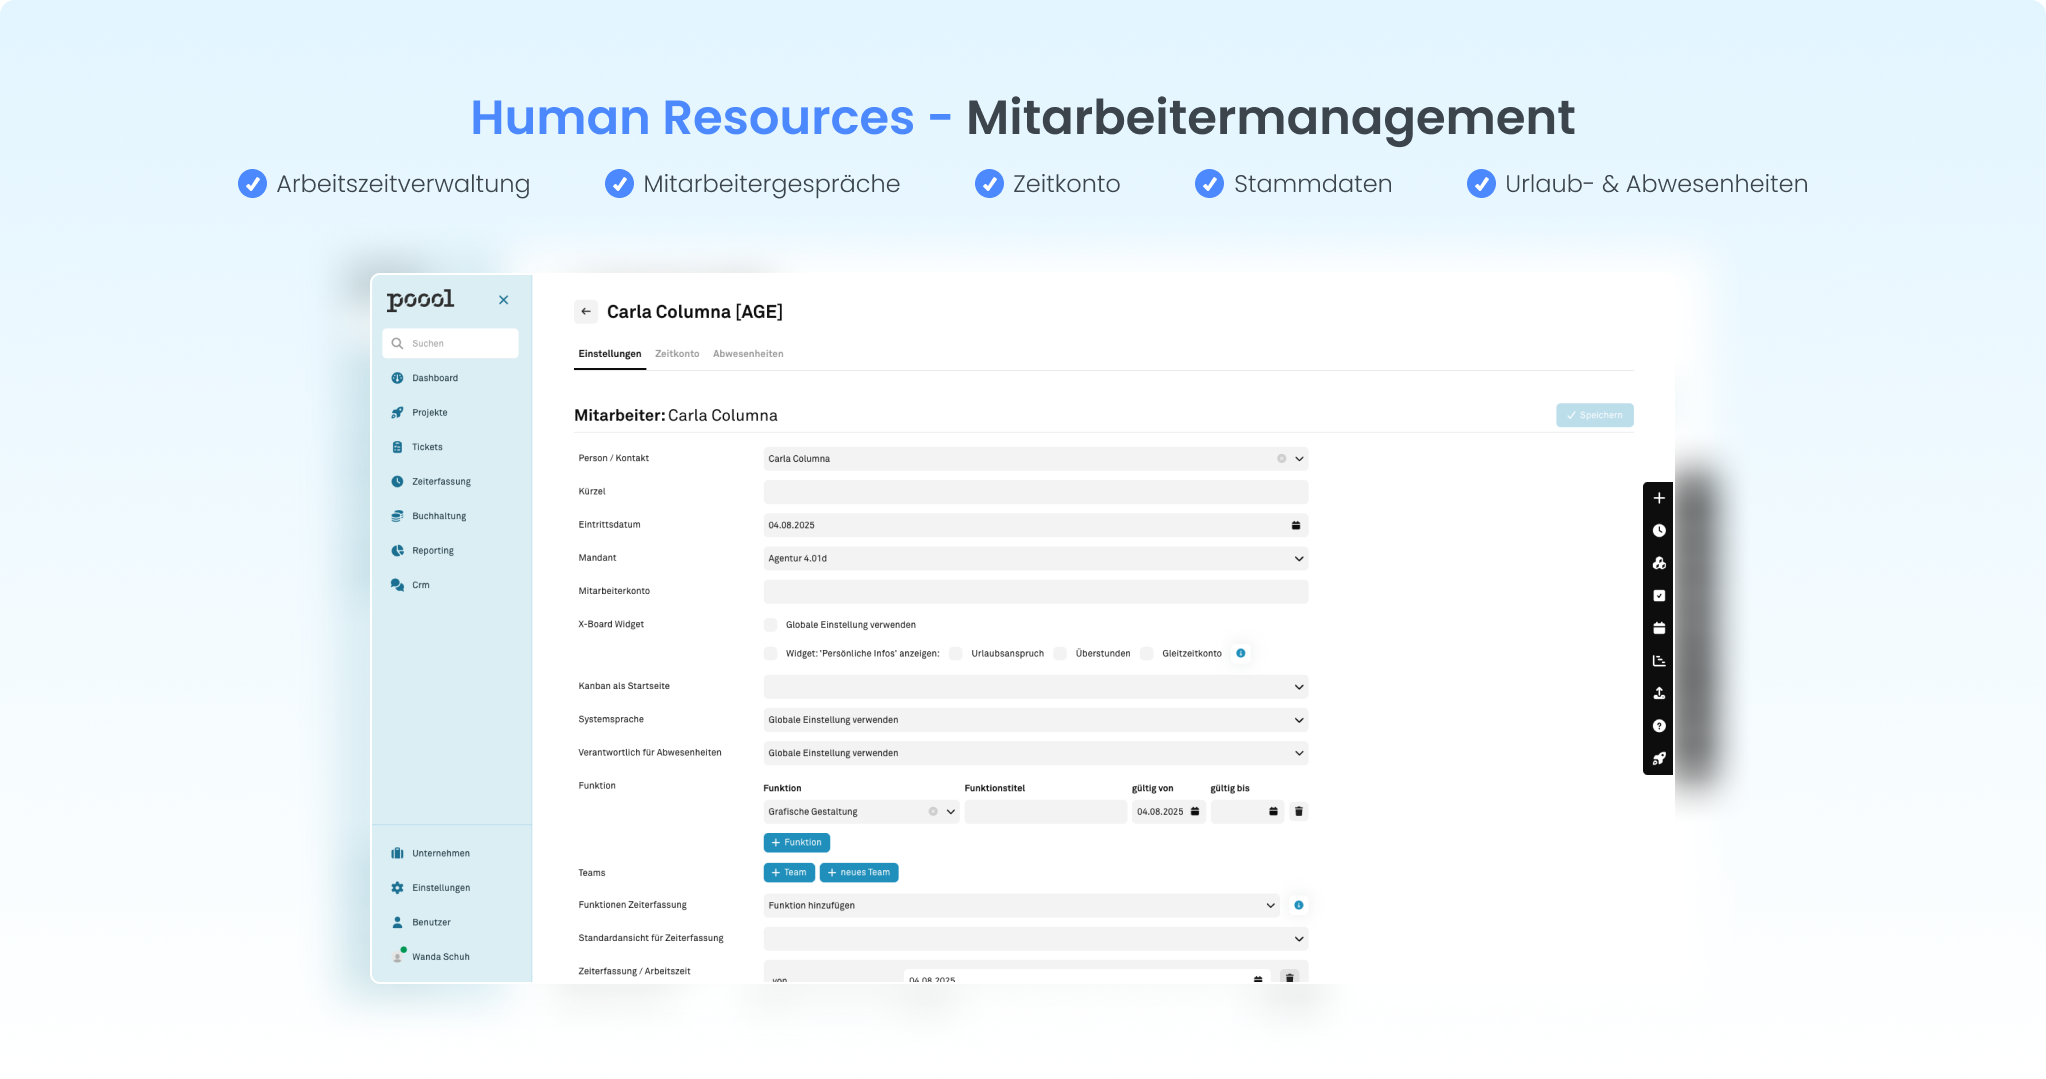Open the Systemsprache dropdown
This screenshot has height=1079, width=2046.
click(x=1035, y=720)
